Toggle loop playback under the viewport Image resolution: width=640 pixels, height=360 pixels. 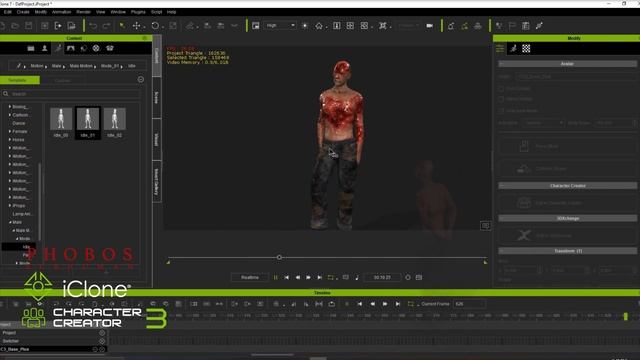331,278
